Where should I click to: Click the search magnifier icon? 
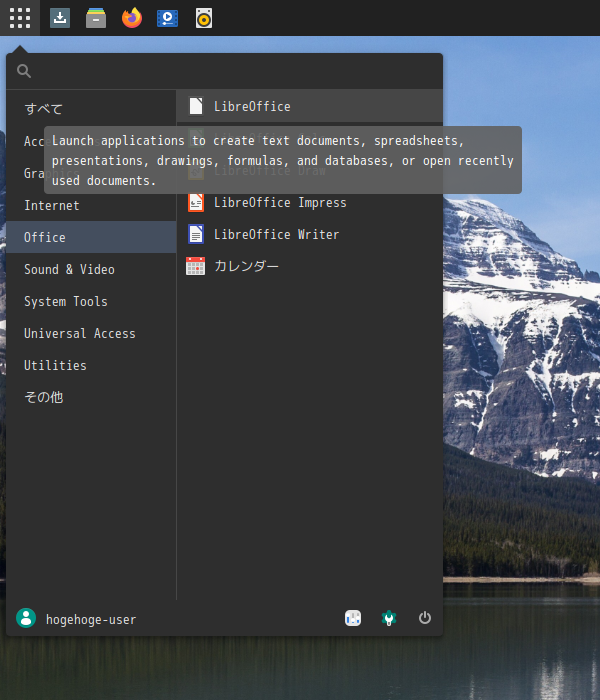pos(24,71)
